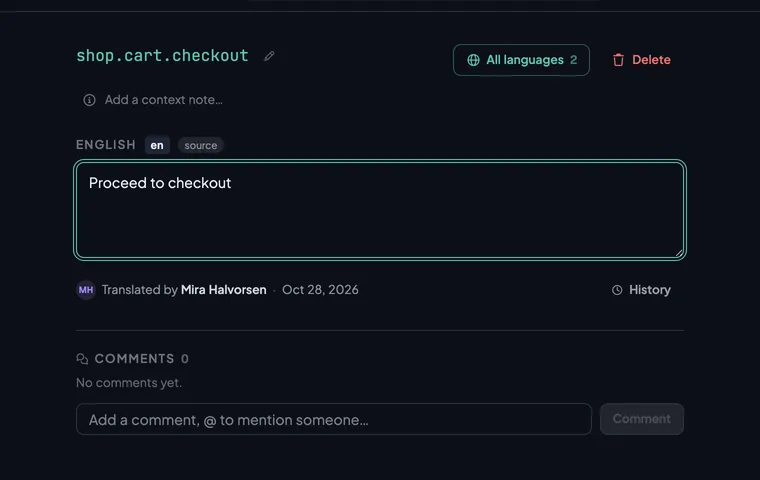Click the shop.cart.checkout key name
The image size is (760, 480).
(162, 56)
